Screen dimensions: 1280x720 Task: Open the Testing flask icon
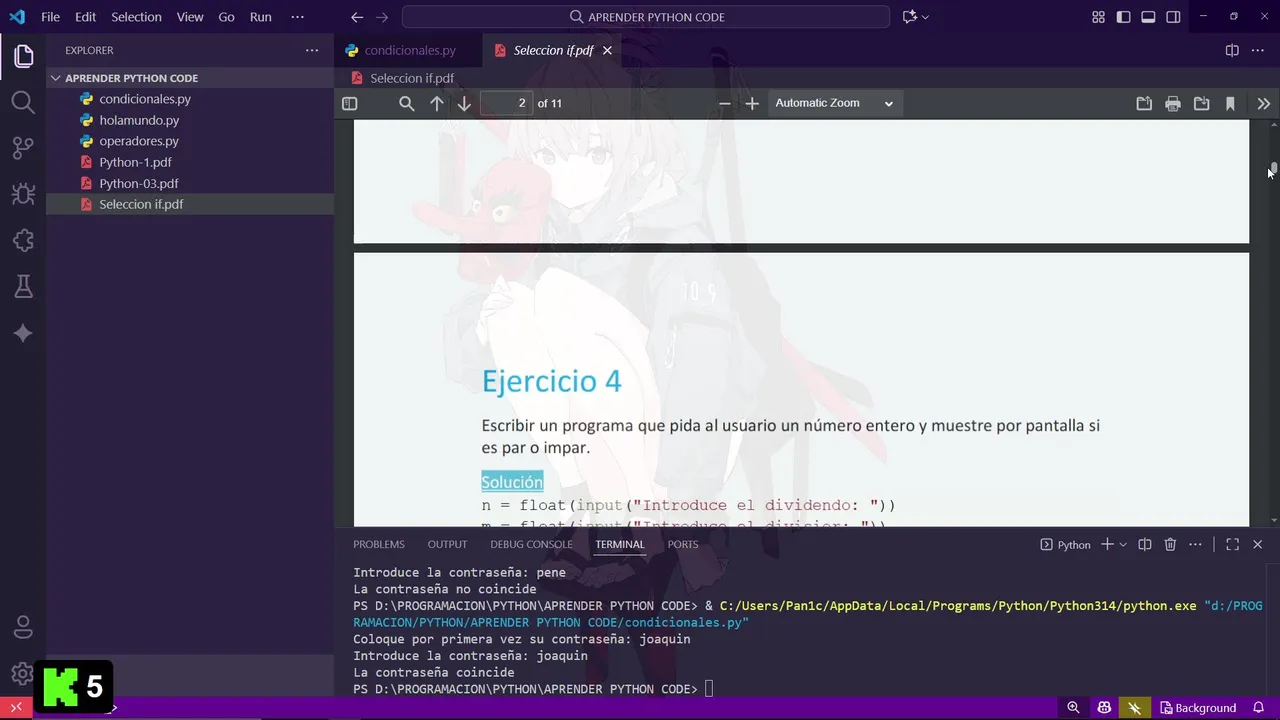(x=23, y=287)
